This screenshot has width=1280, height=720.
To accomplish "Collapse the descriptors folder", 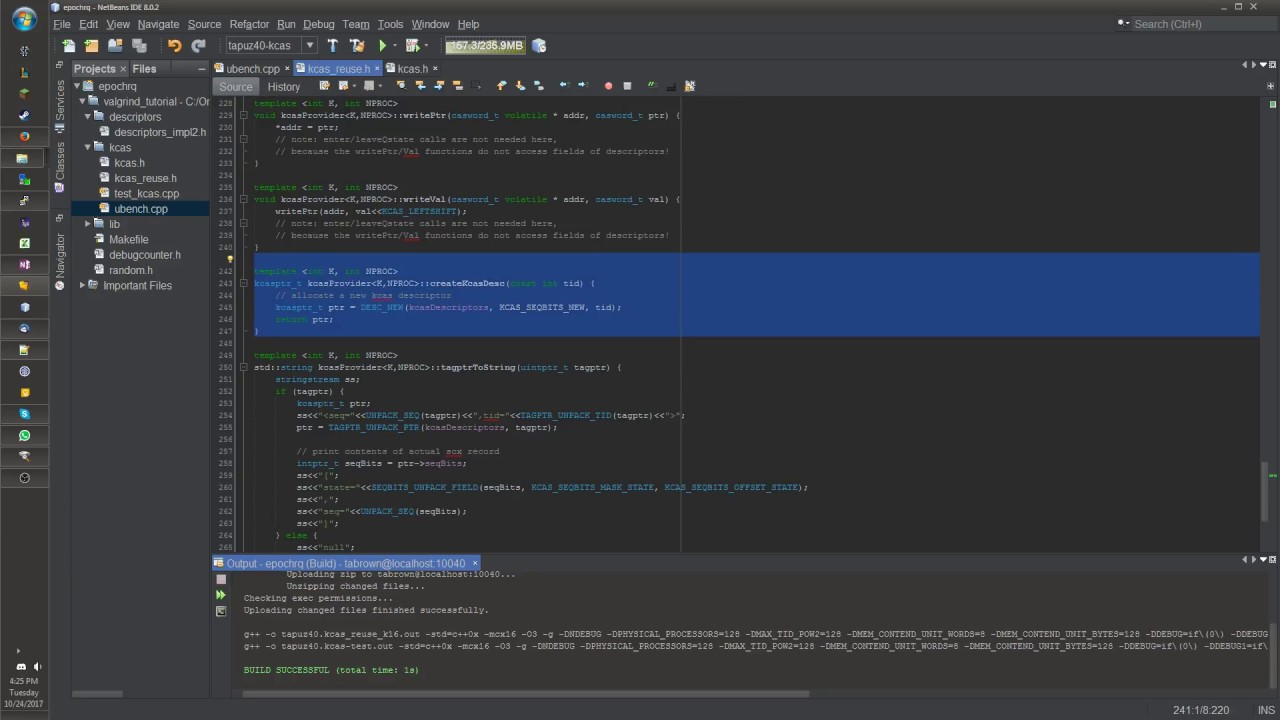I will pyautogui.click(x=87, y=117).
